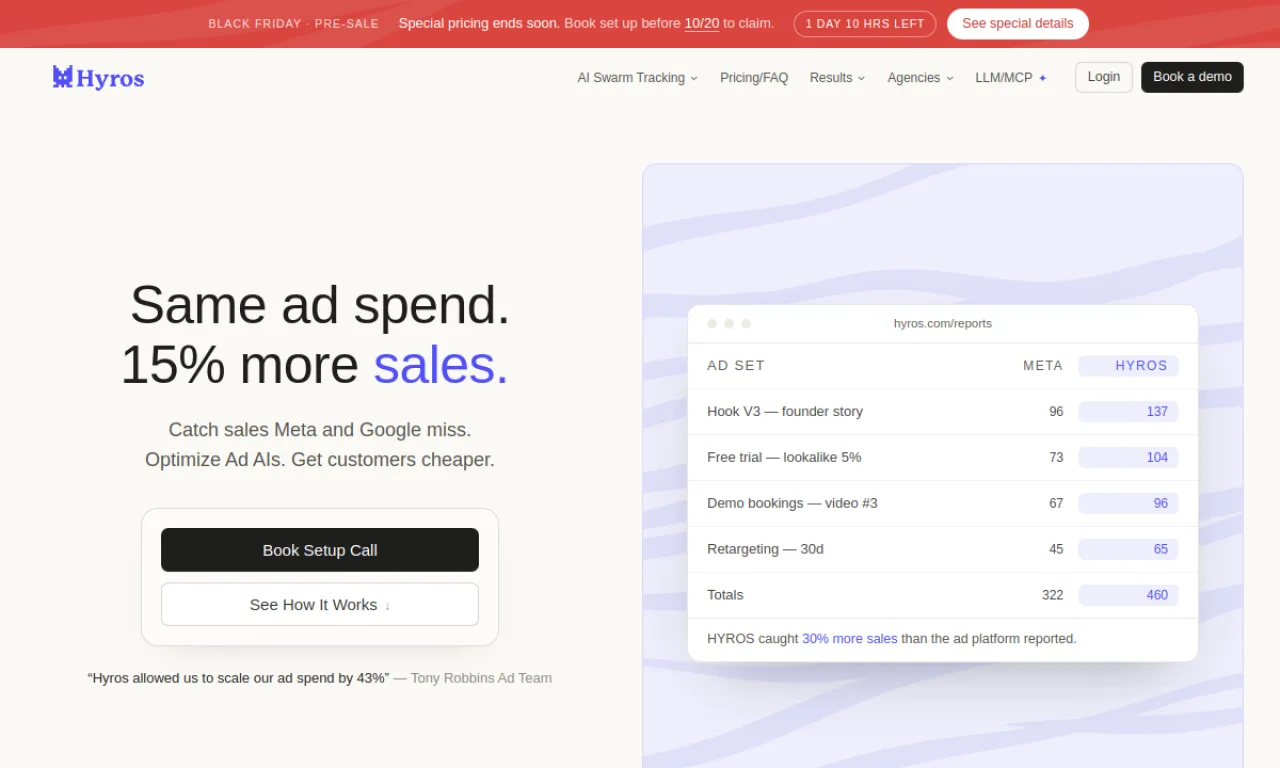Select the Hook V3 — founder story row

pos(943,411)
